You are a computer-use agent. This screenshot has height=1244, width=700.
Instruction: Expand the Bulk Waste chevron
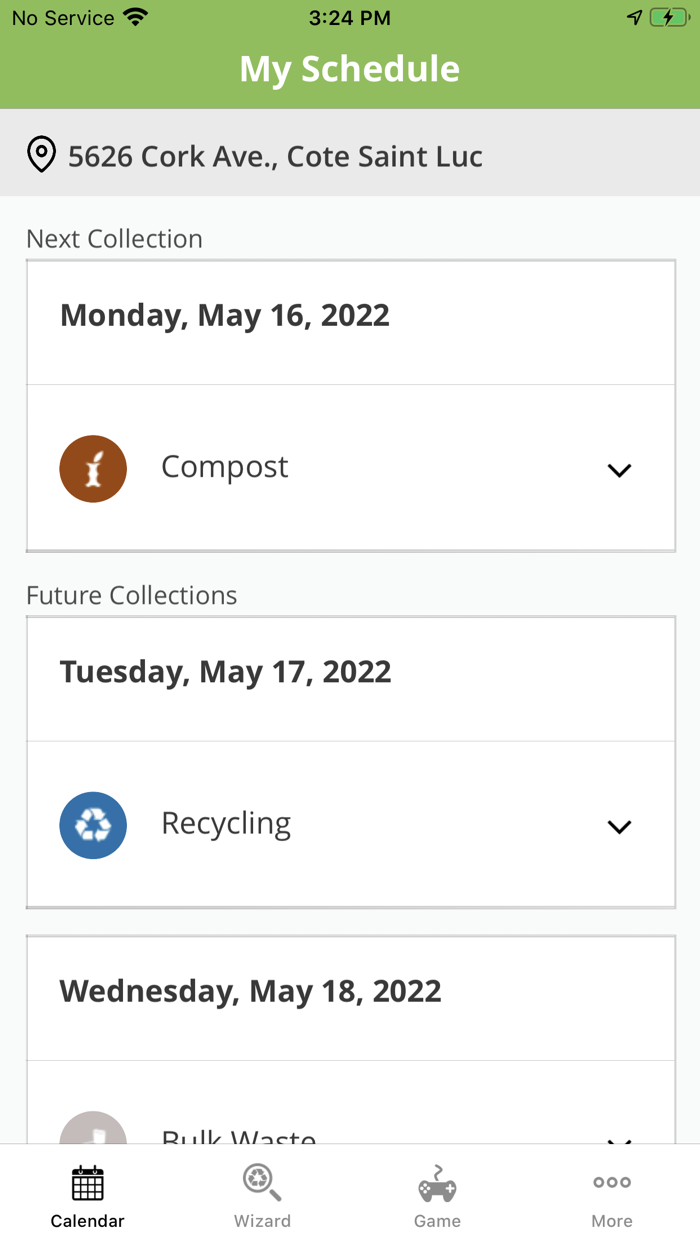tap(620, 1138)
